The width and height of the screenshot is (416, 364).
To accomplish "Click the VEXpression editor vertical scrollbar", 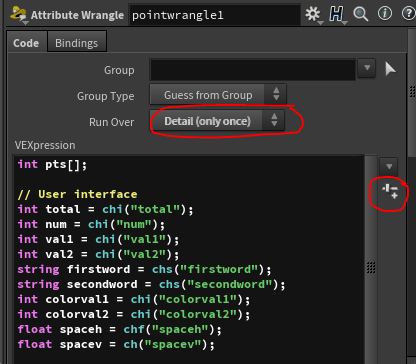I will (x=371, y=259).
